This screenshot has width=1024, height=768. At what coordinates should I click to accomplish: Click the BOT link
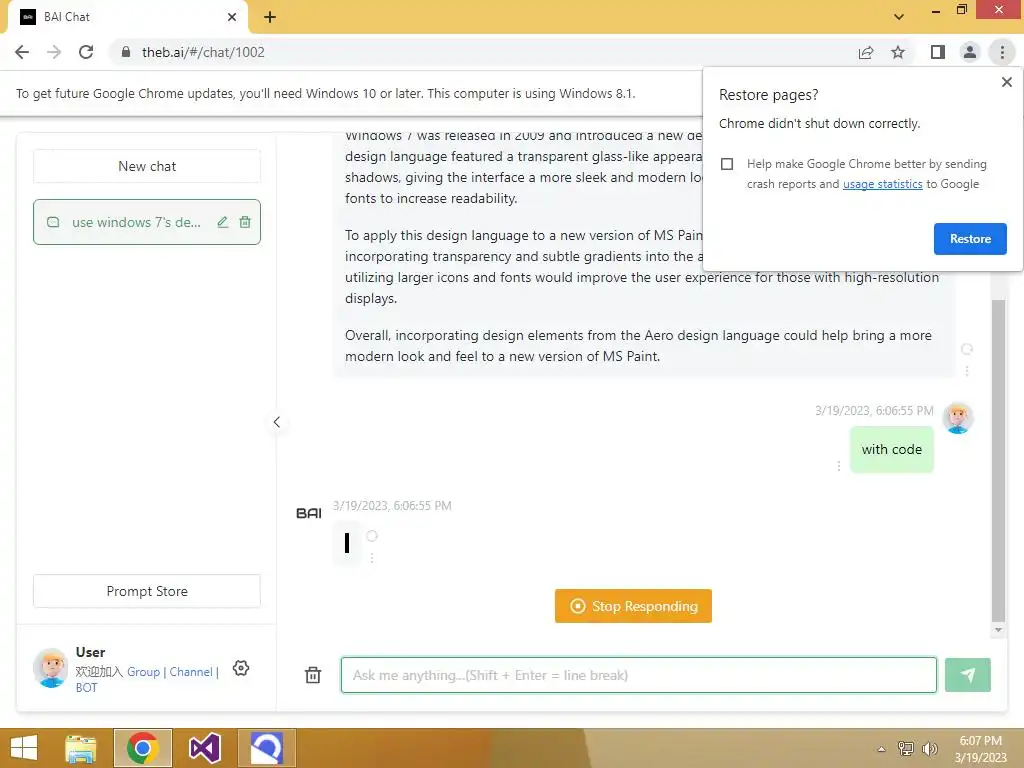pyautogui.click(x=86, y=688)
